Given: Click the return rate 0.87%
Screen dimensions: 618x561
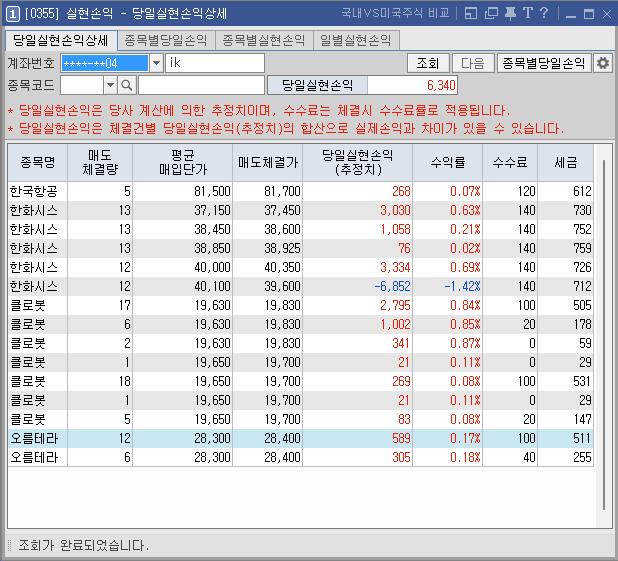Looking at the screenshot, I should tap(465, 343).
